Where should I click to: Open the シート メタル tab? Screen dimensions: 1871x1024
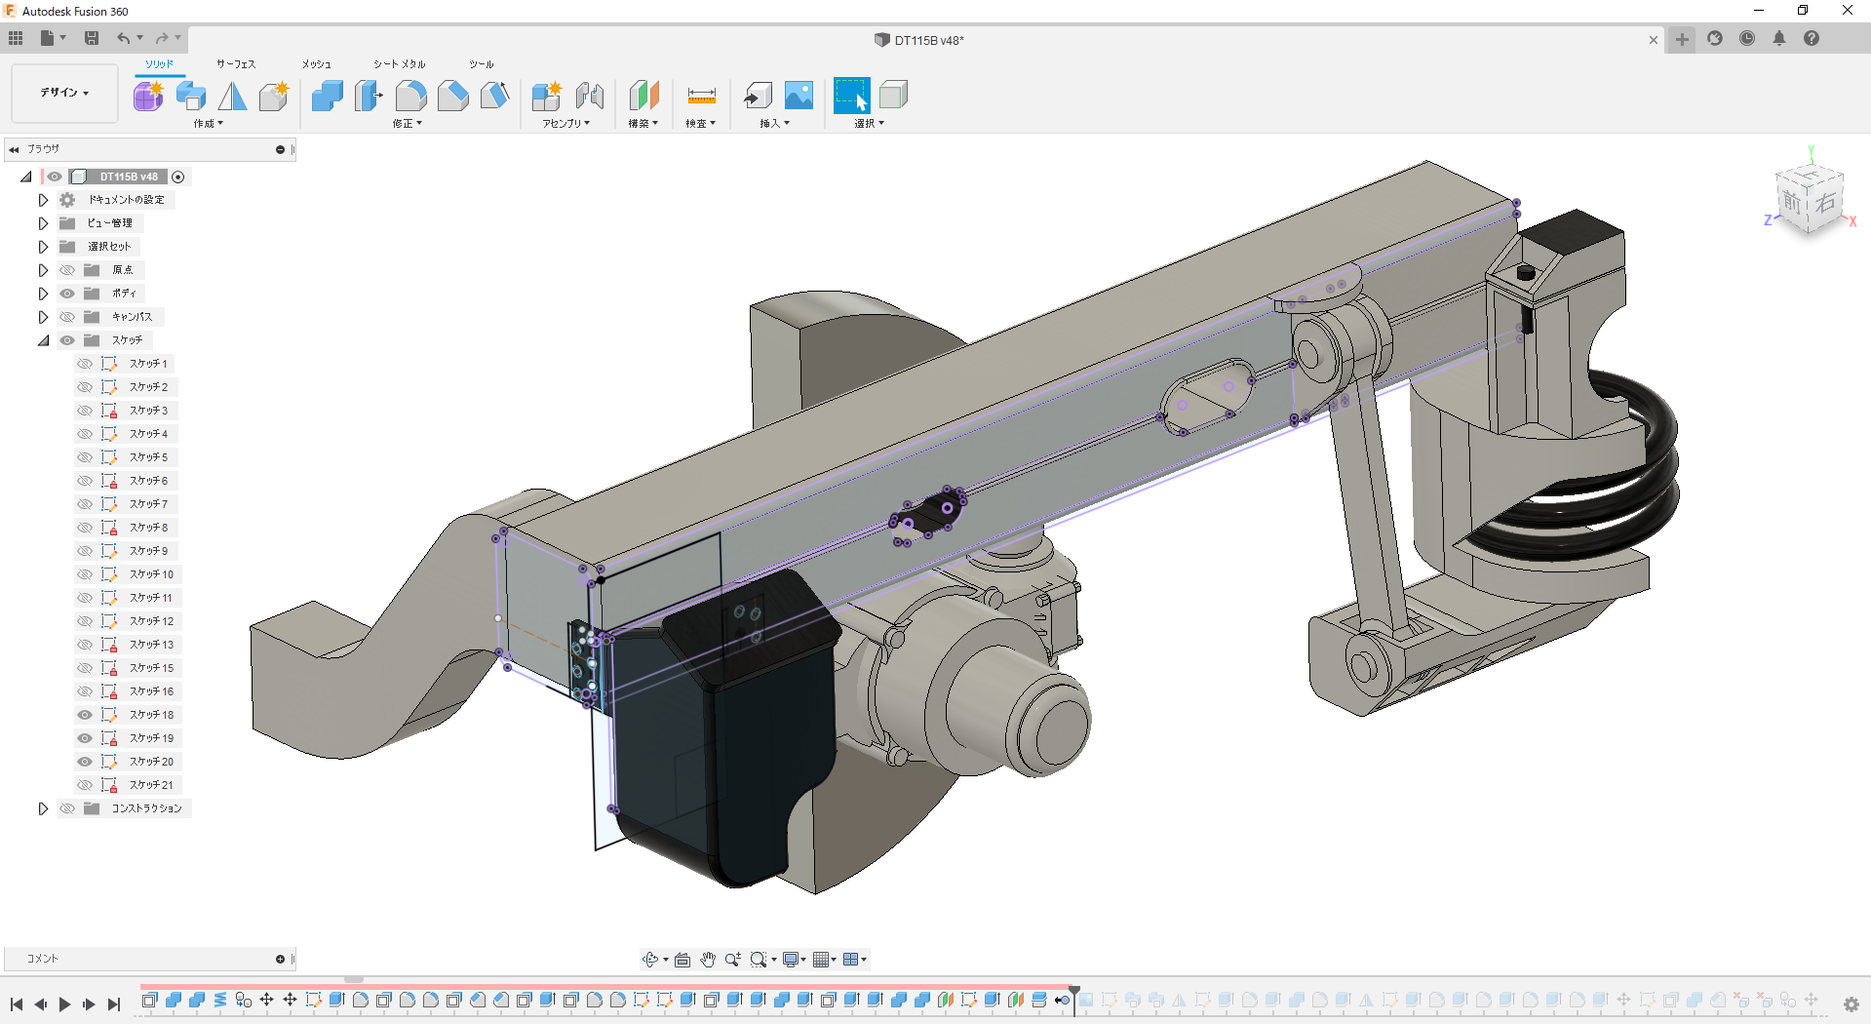click(399, 64)
